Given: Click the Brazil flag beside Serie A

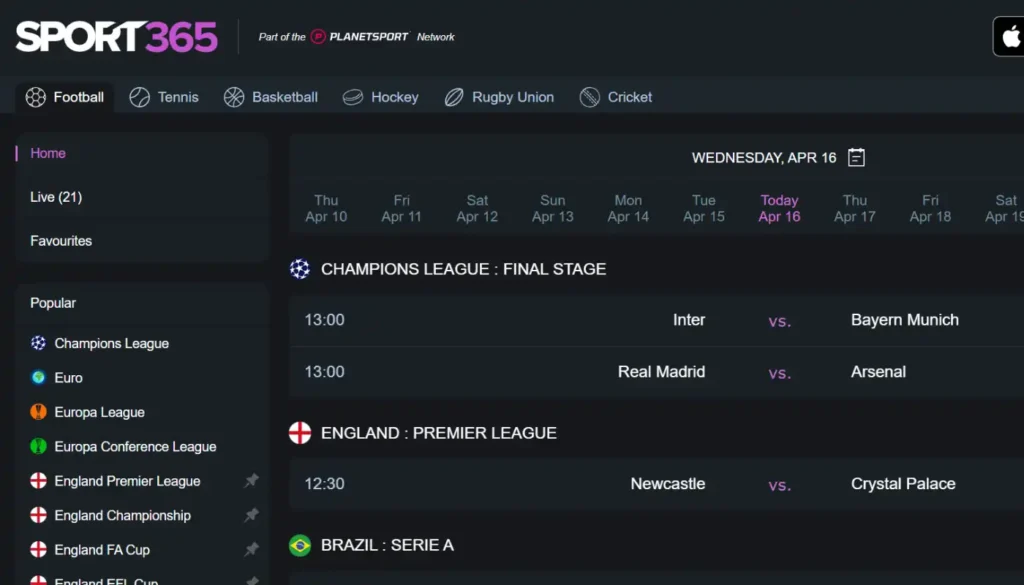Looking at the screenshot, I should click(x=300, y=545).
